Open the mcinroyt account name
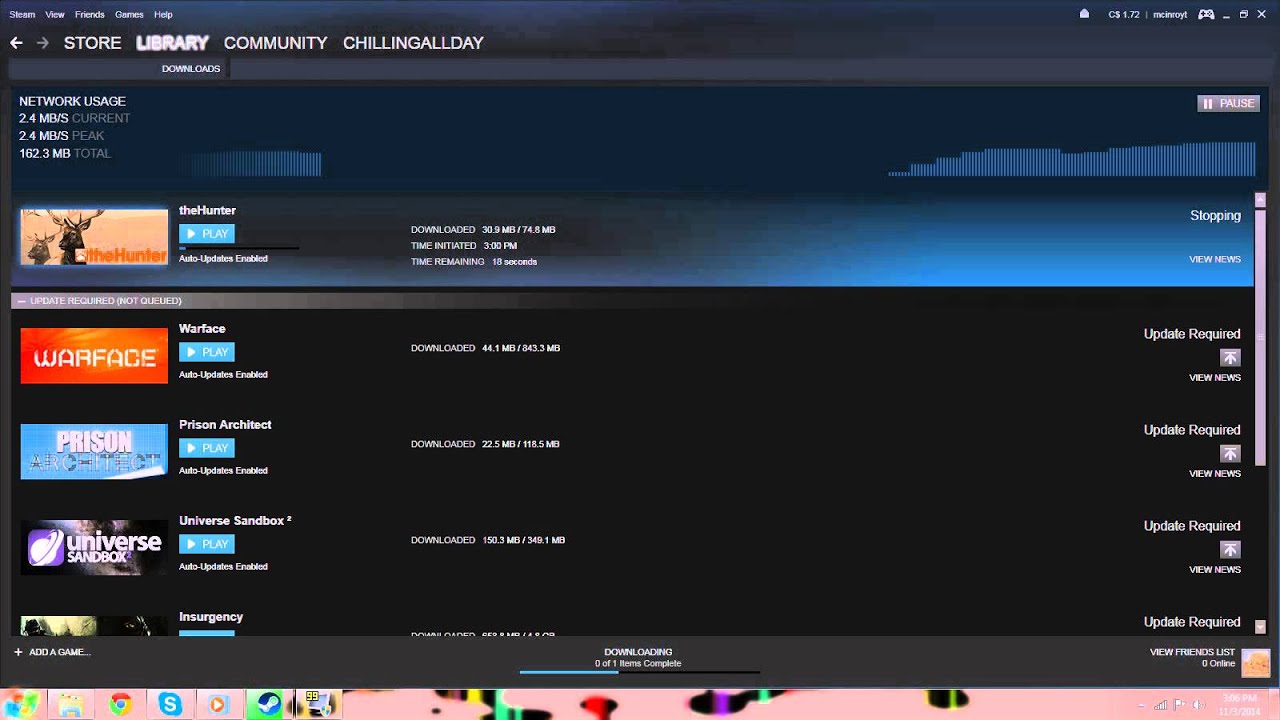 (1170, 15)
